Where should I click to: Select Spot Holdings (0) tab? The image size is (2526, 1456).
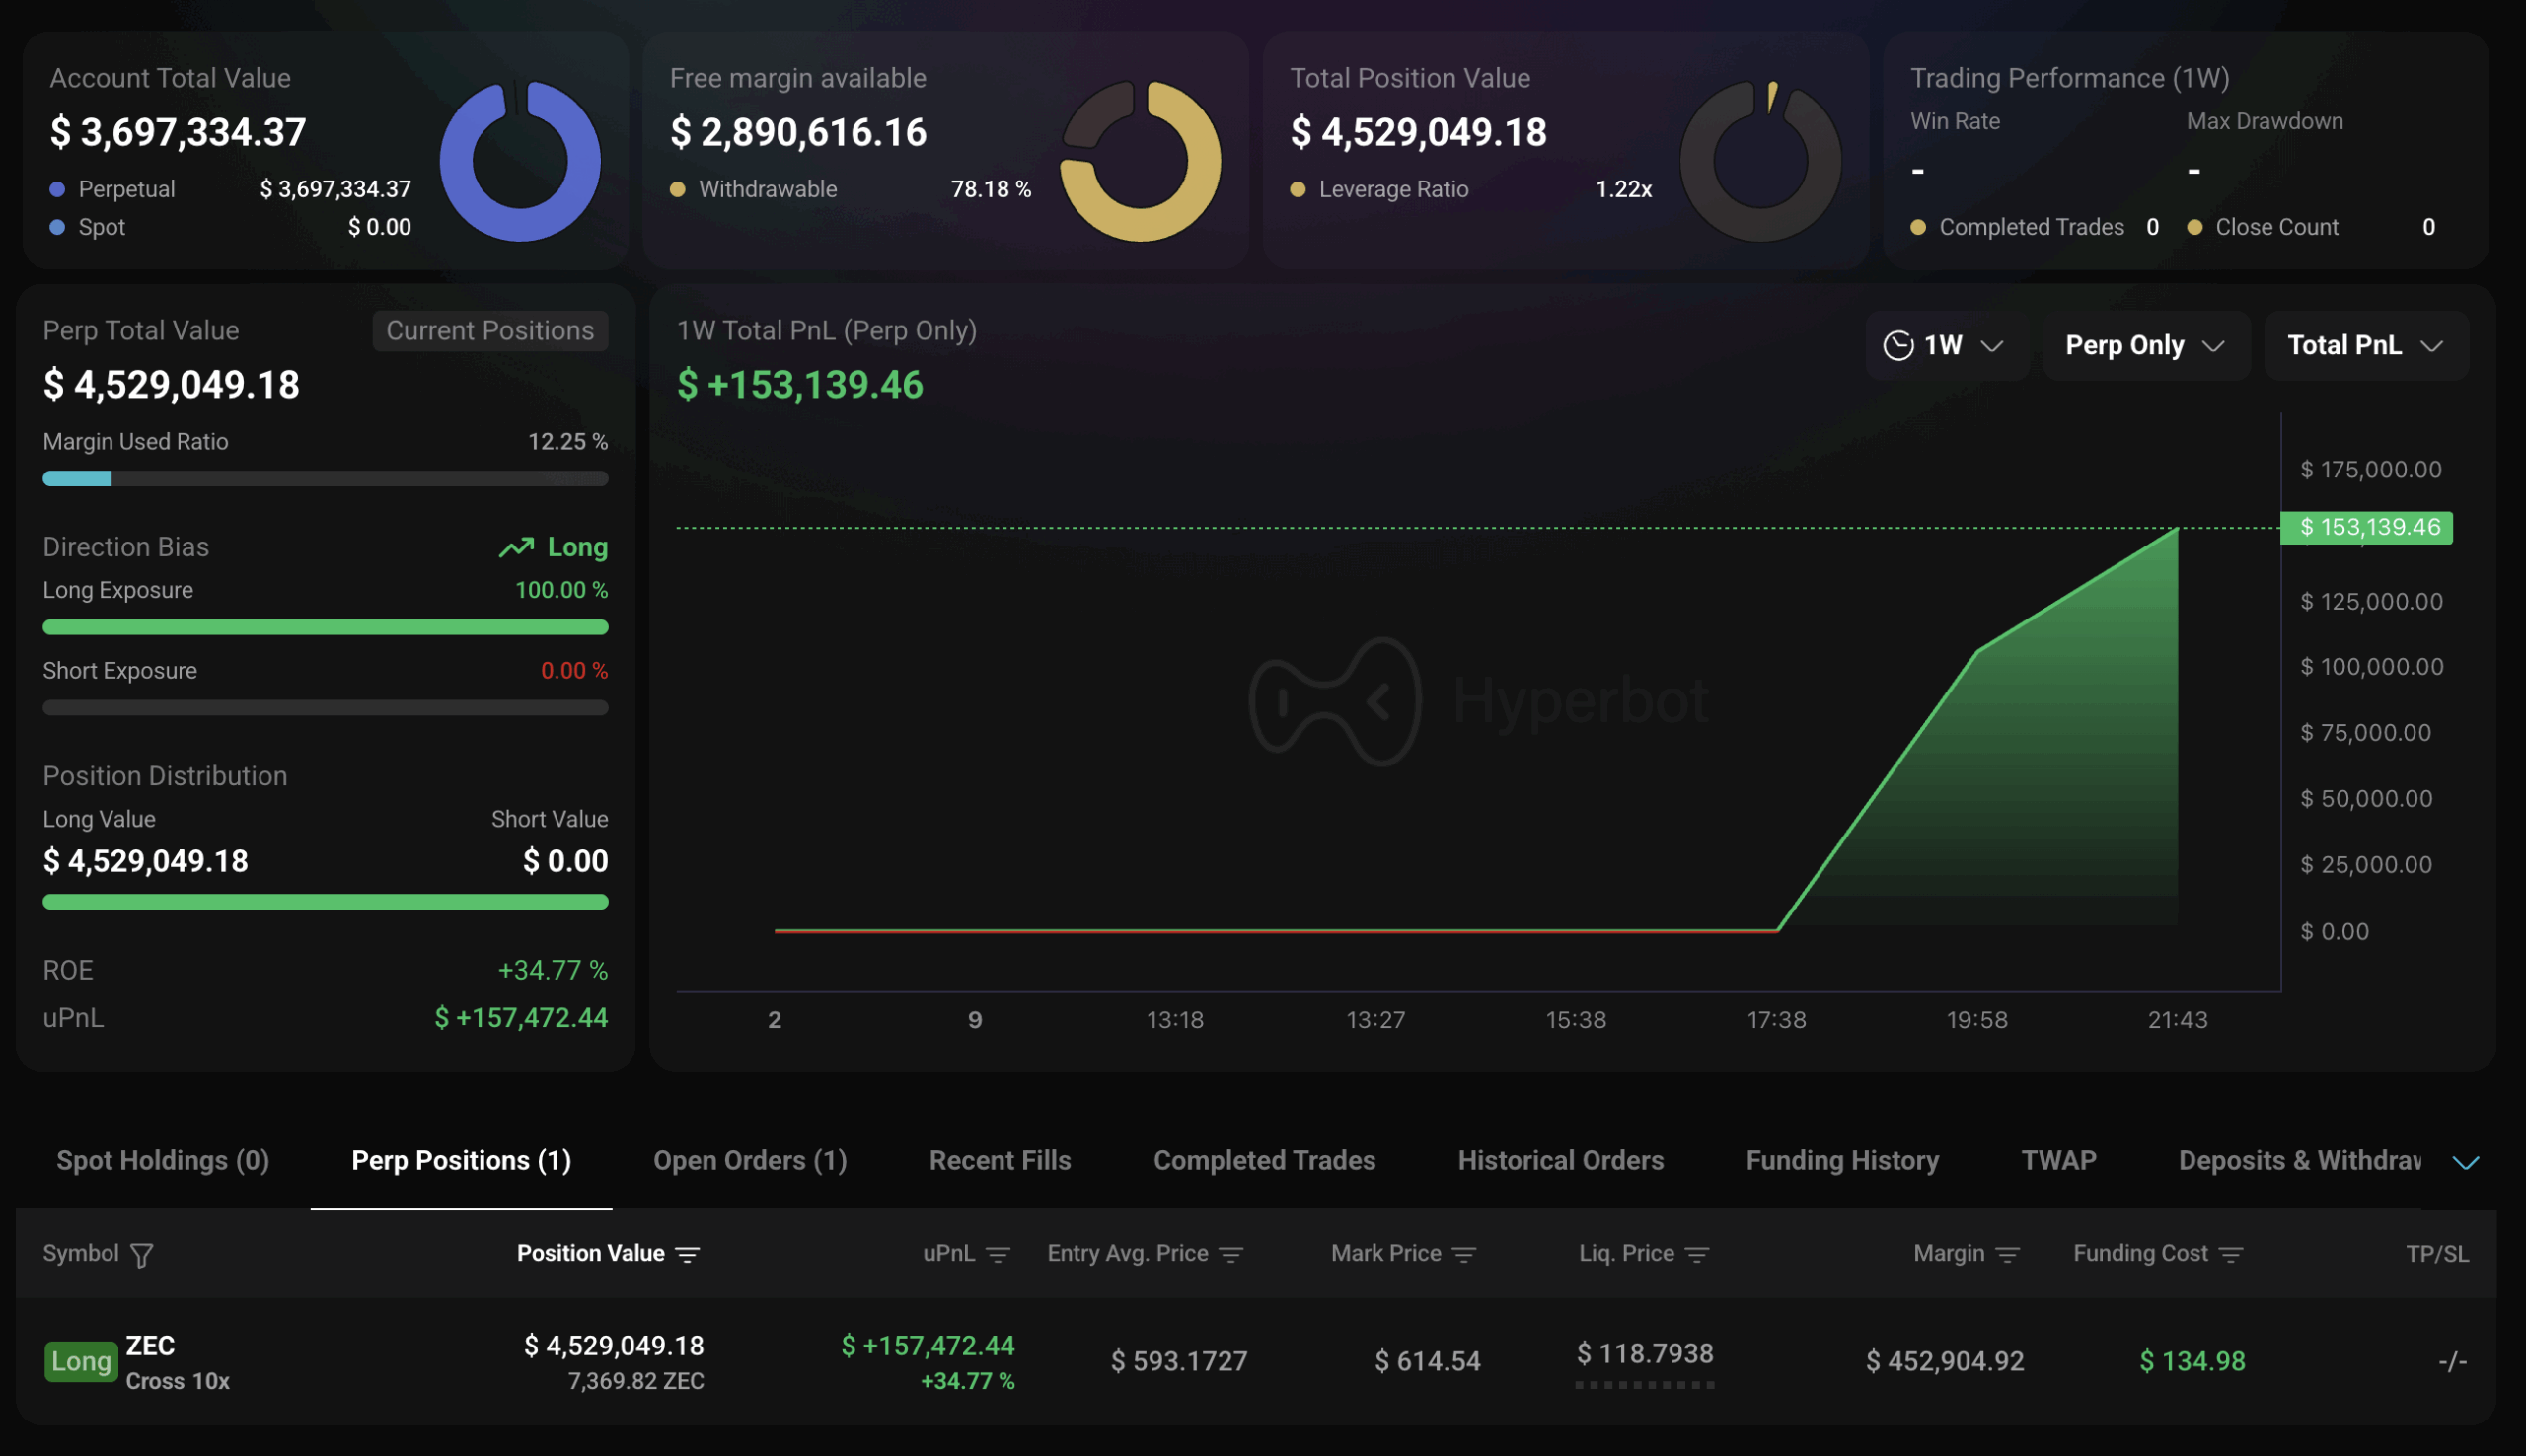tap(163, 1161)
